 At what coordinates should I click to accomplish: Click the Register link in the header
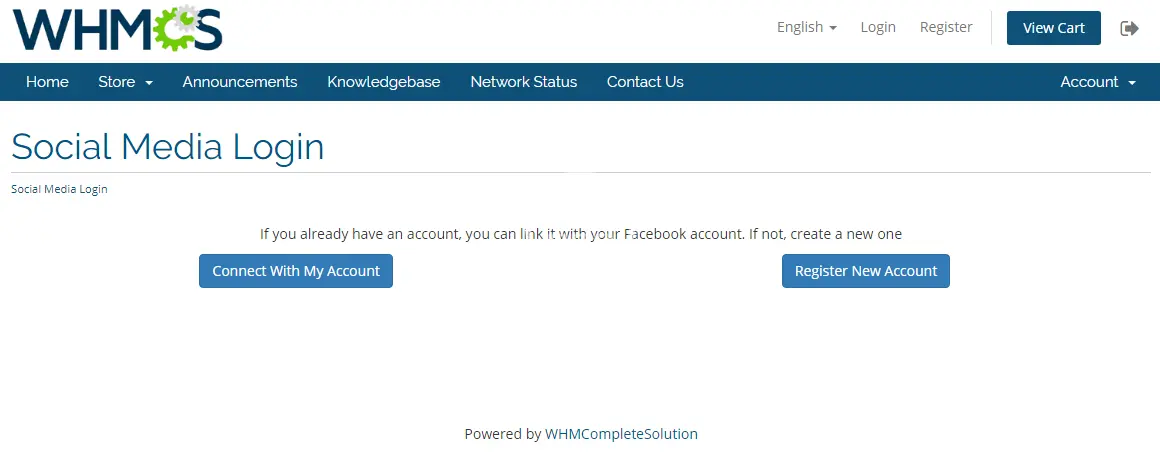946,27
